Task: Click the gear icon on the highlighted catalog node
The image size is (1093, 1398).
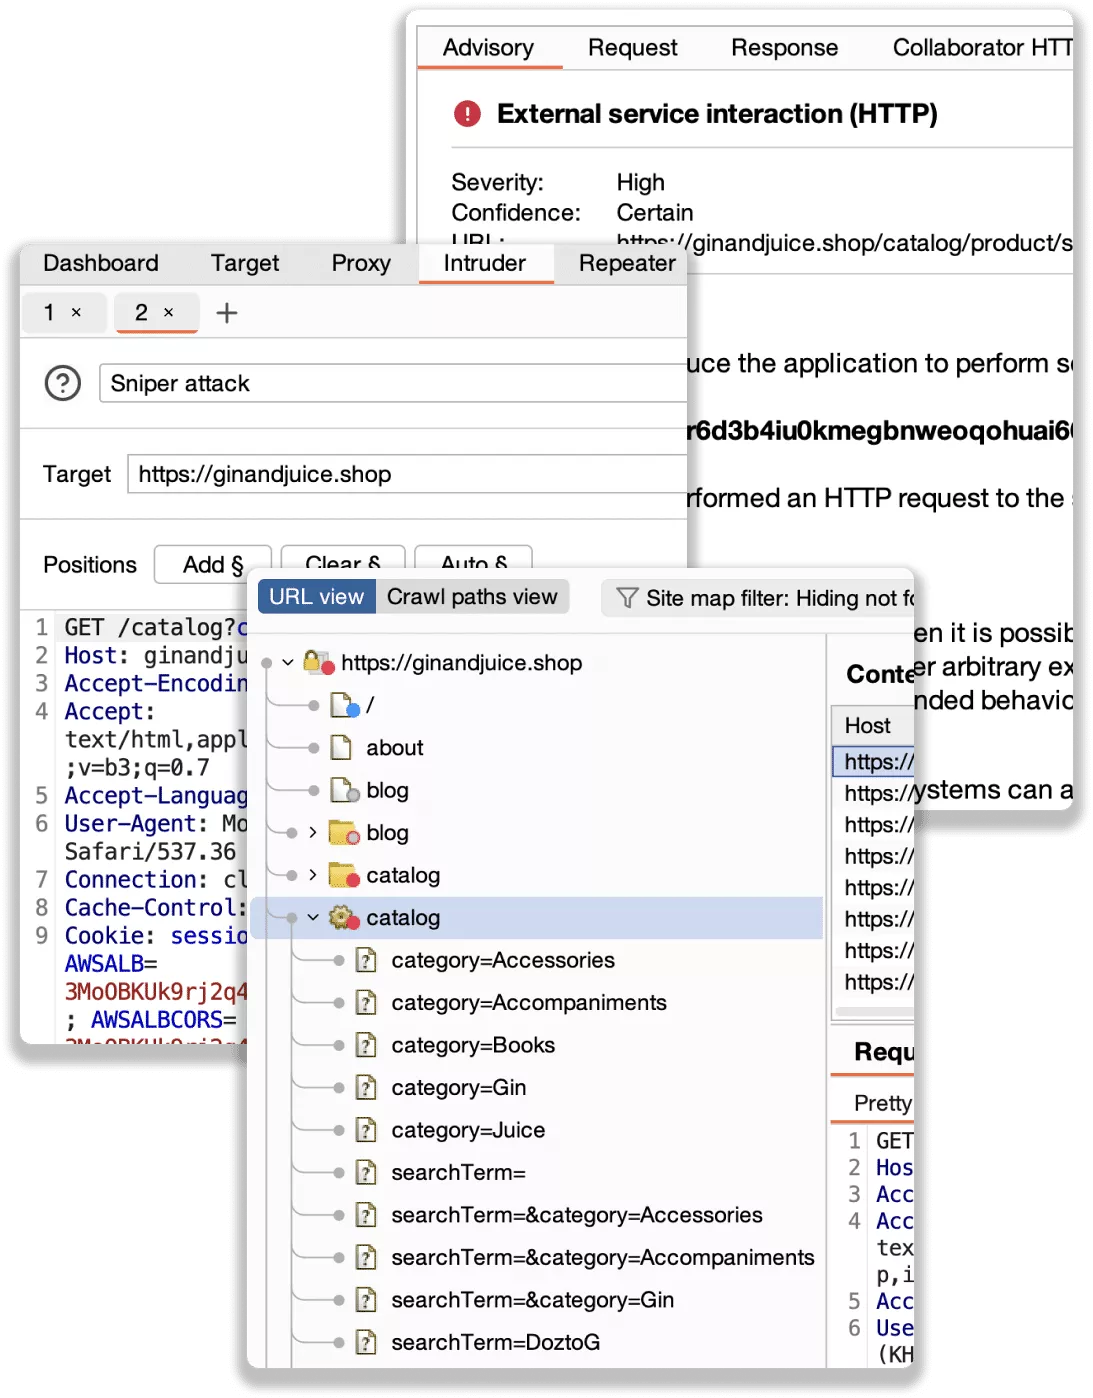Action: coord(340,917)
